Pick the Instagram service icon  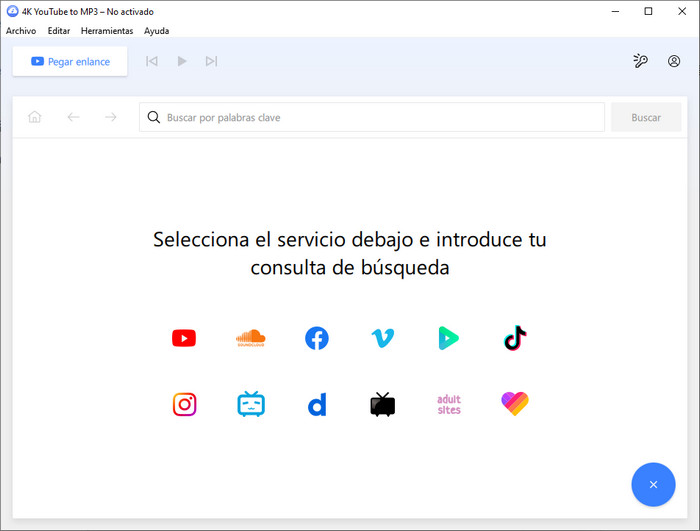tap(184, 405)
